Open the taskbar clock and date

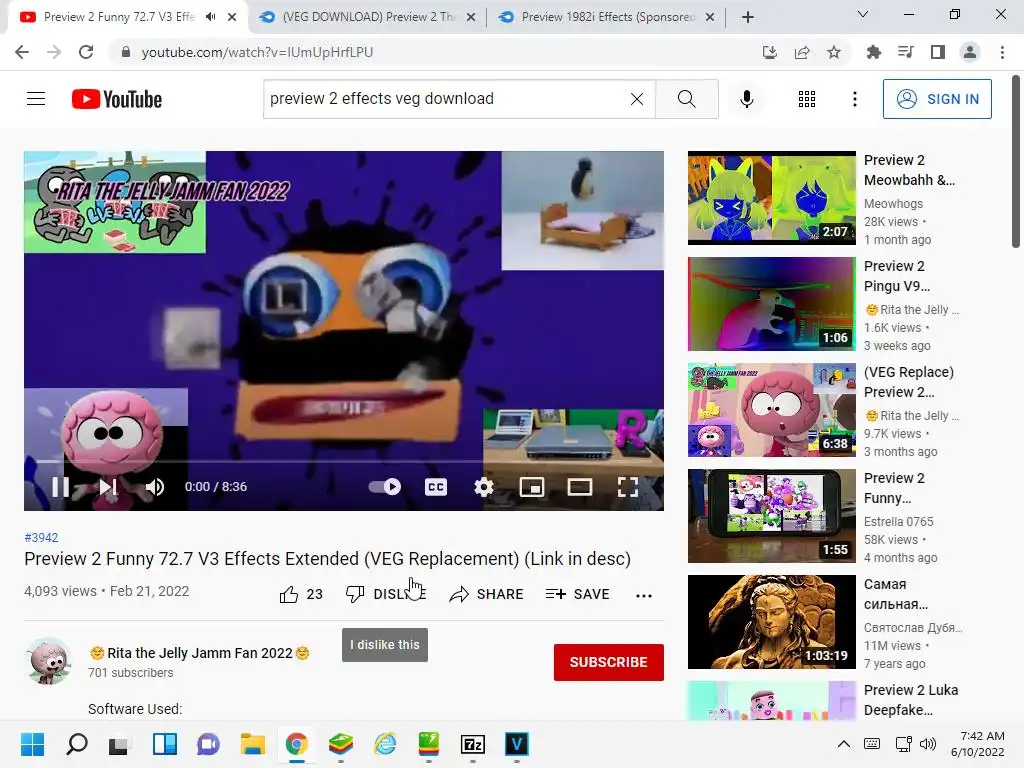pos(978,744)
